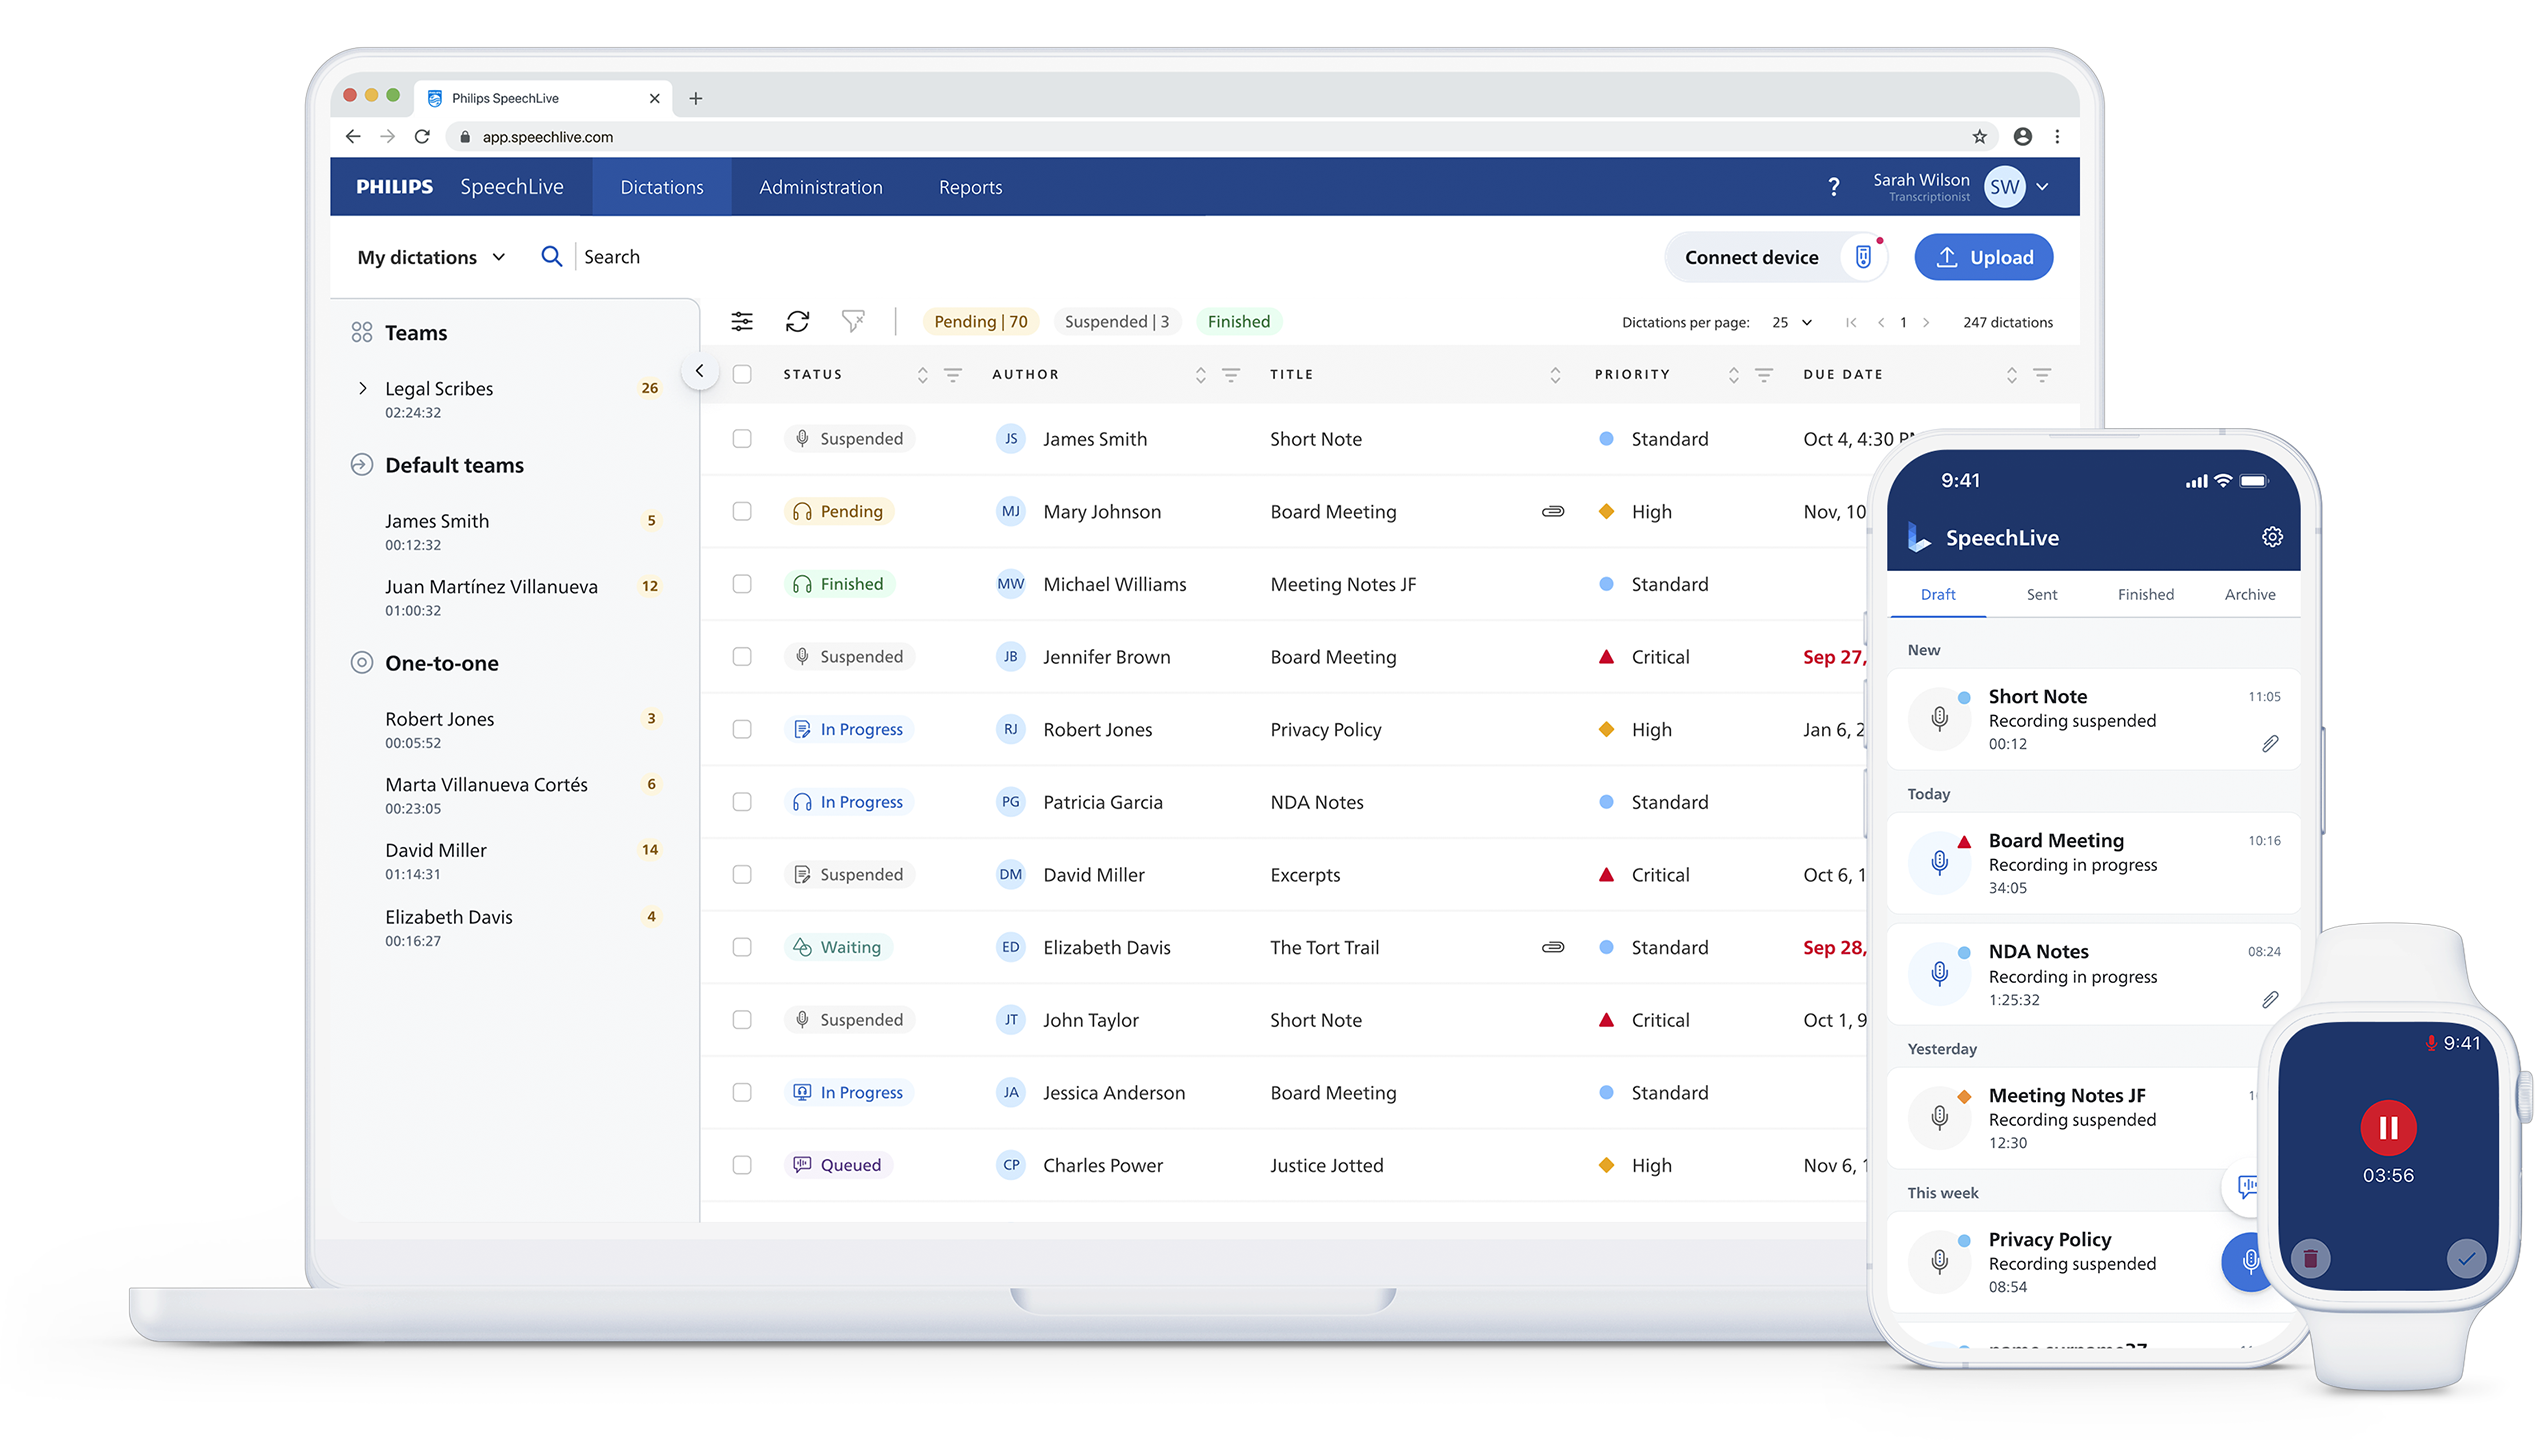Jump to the first page arrow
This screenshot has width=2540, height=1440.
pyautogui.click(x=1850, y=322)
